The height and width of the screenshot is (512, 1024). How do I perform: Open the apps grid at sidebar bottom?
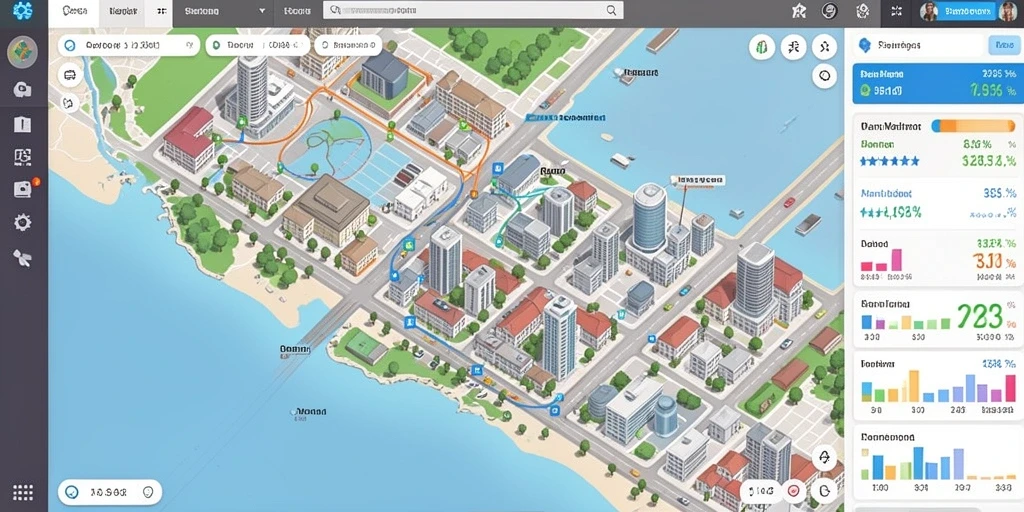[x=23, y=492]
